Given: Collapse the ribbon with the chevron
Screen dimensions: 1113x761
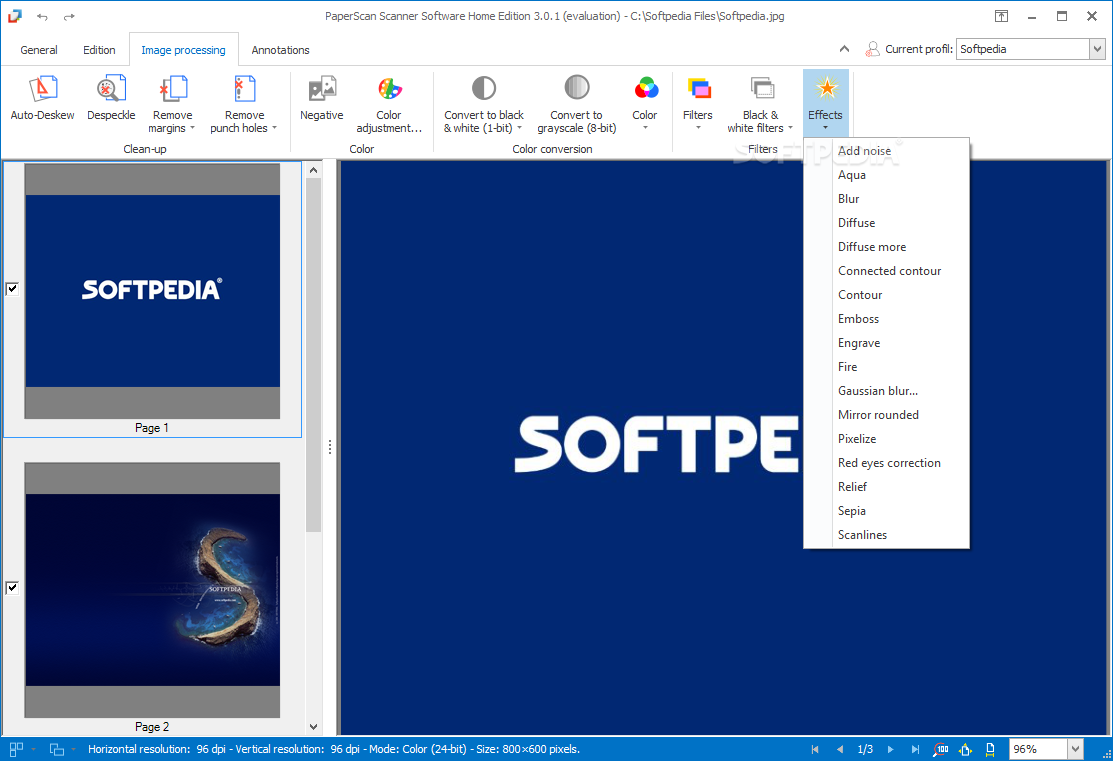Looking at the screenshot, I should tap(844, 49).
